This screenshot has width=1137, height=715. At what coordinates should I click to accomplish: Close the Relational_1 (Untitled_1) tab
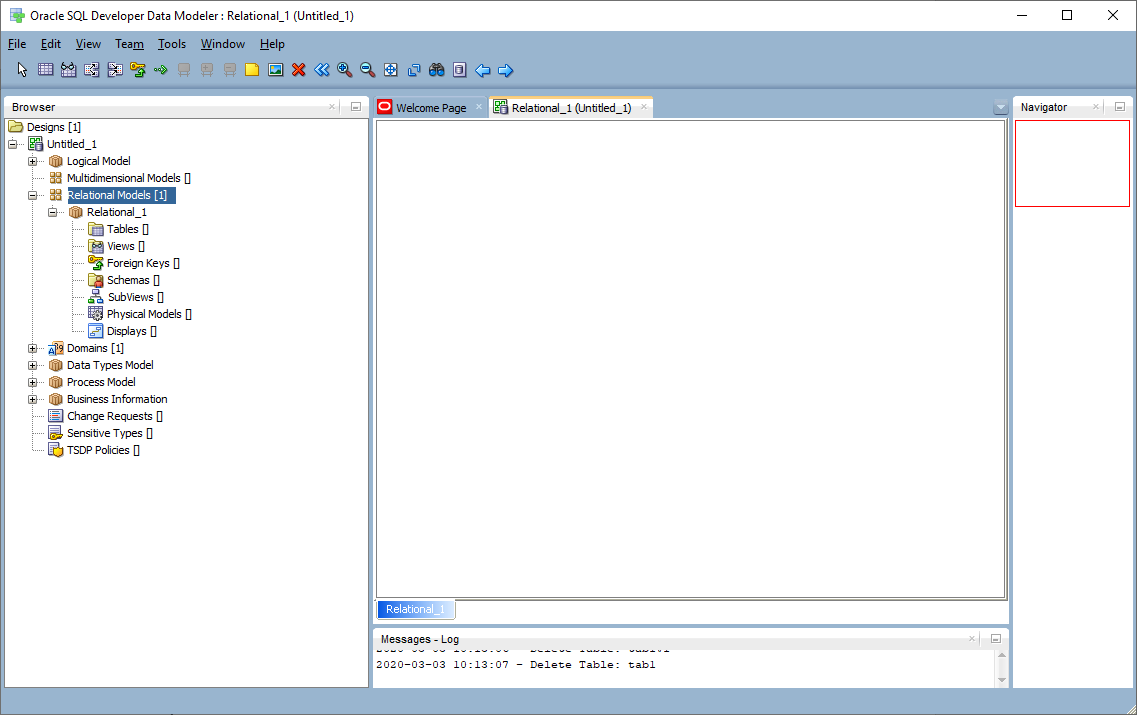click(x=644, y=107)
